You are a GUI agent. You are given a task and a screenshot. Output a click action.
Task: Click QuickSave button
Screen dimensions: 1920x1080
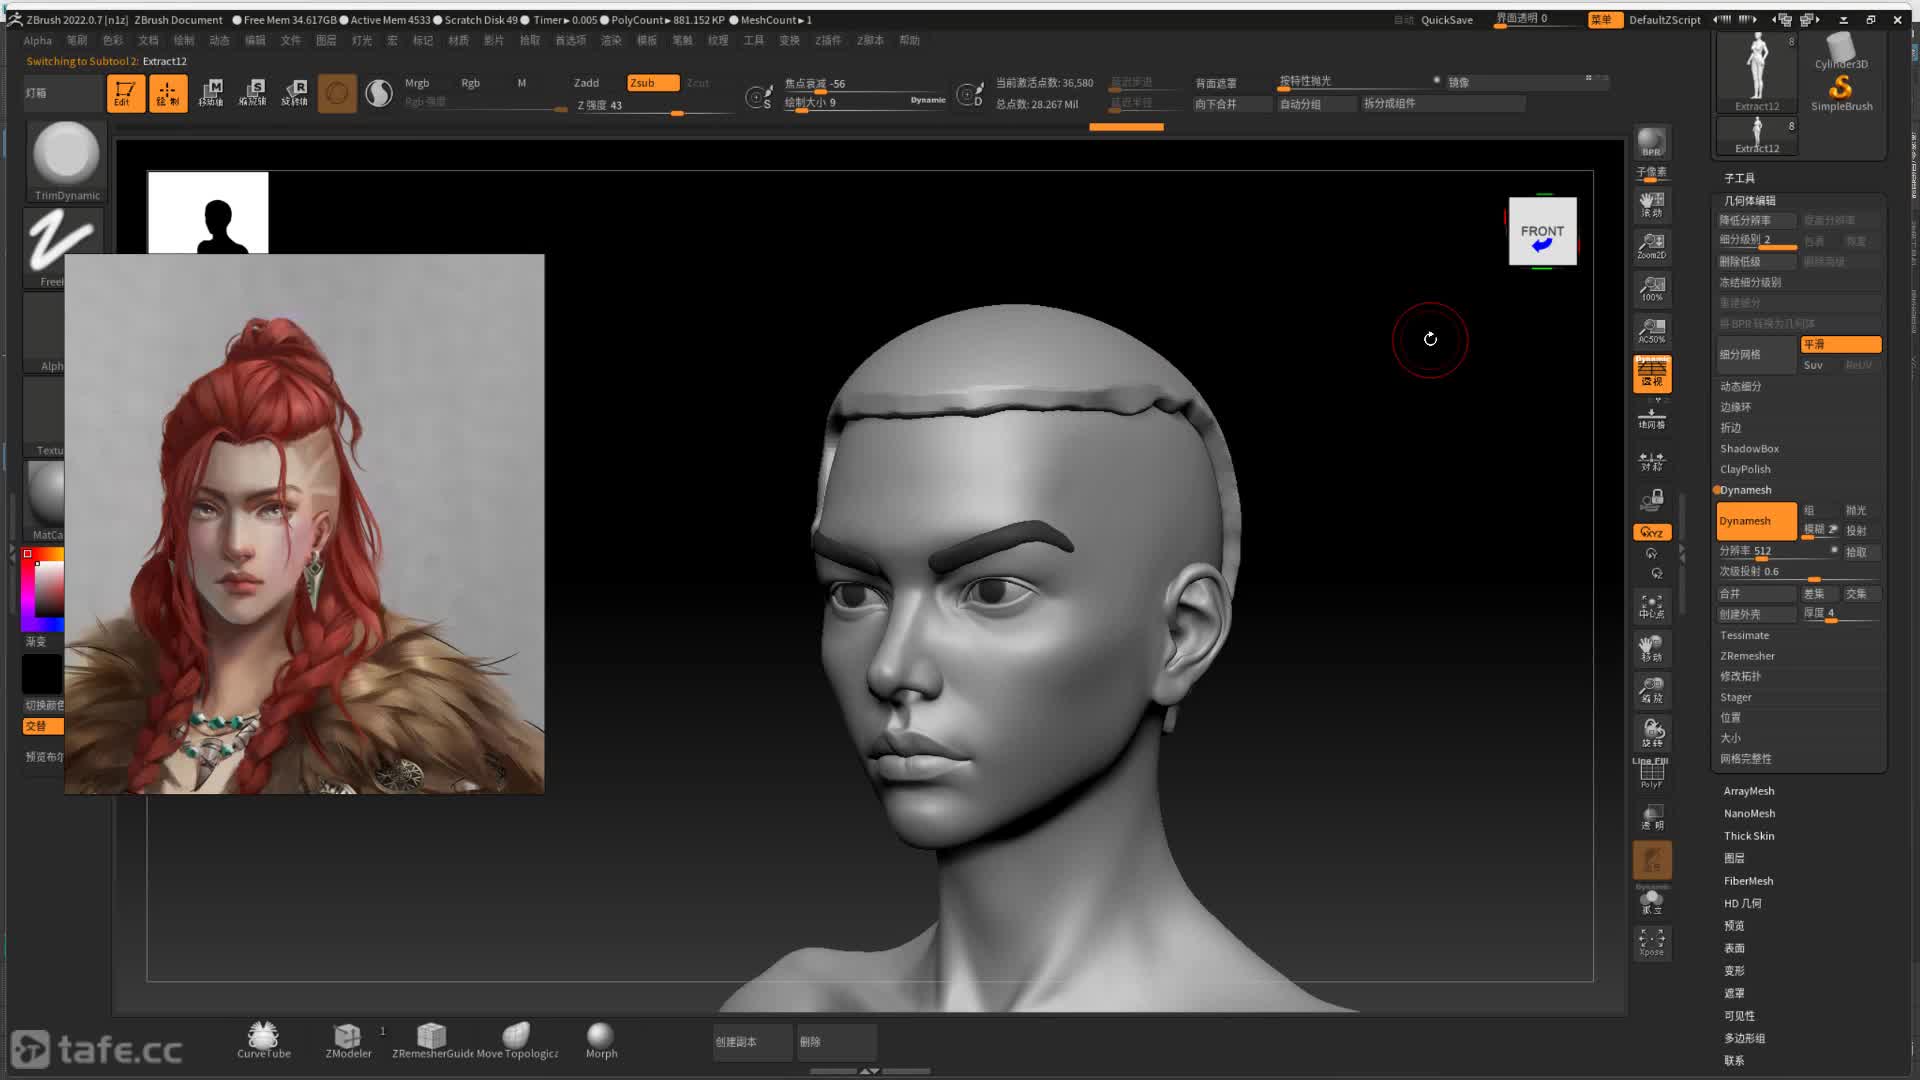click(1446, 20)
